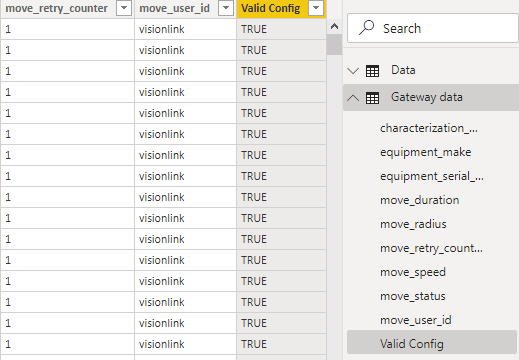519x360 pixels.
Task: Click the scroll up arrow of the table
Action: point(334,26)
